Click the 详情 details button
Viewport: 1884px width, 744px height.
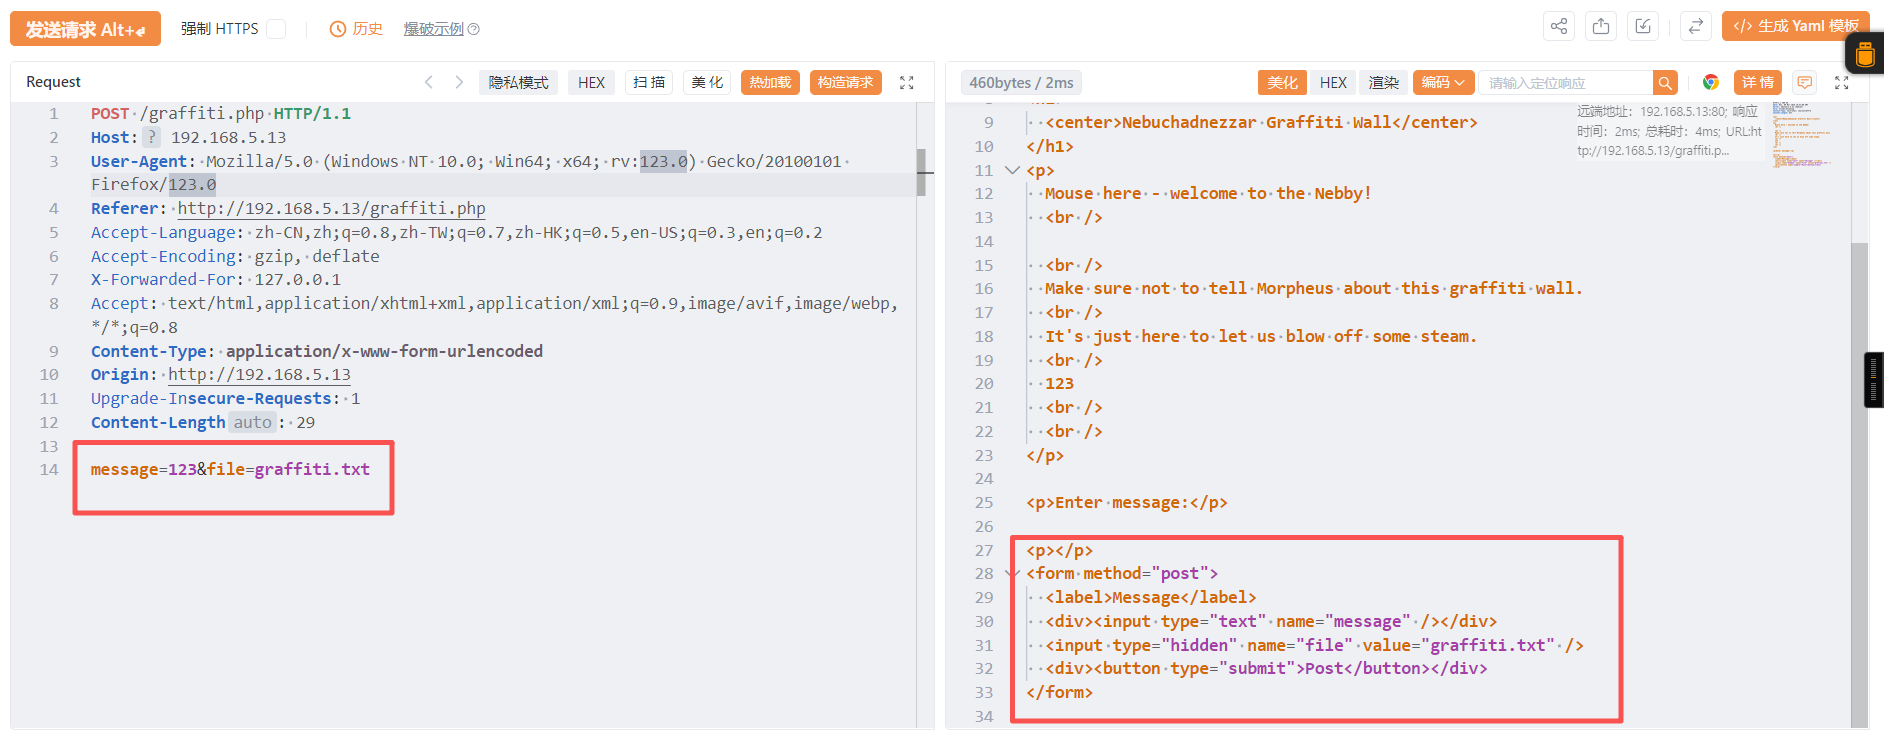click(x=1757, y=83)
